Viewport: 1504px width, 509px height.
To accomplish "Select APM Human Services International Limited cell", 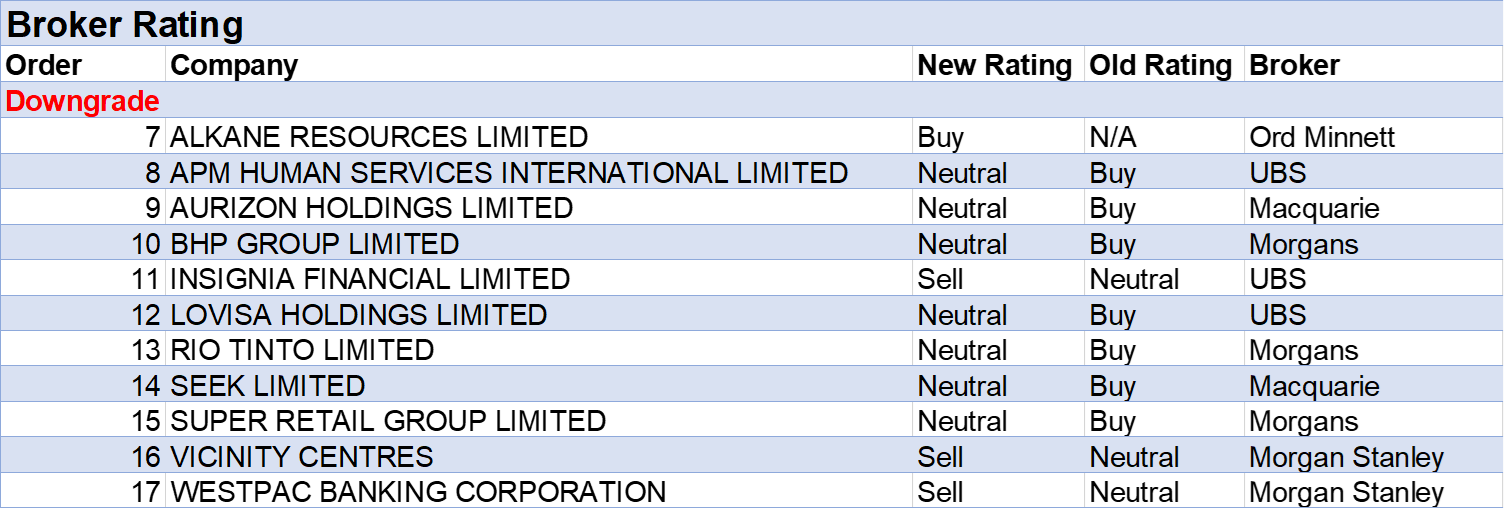I will [509, 173].
